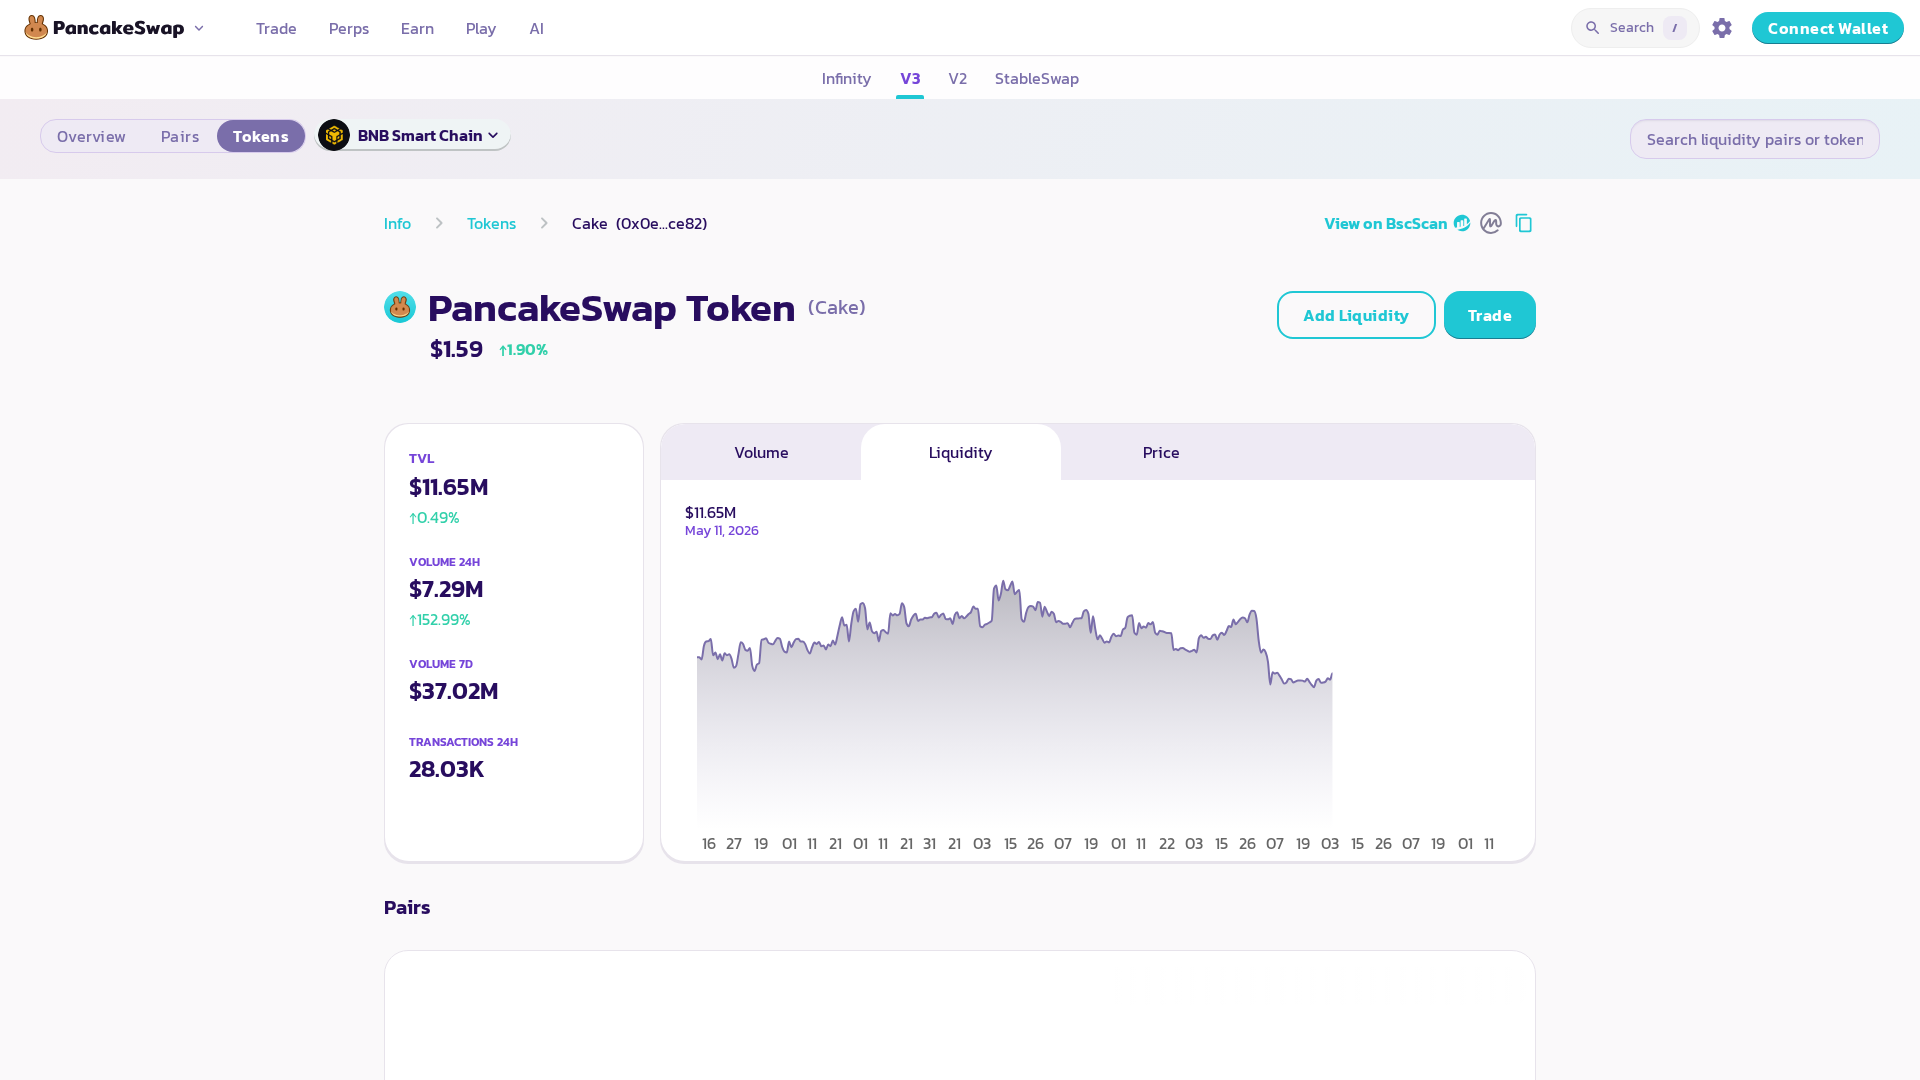The height and width of the screenshot is (1080, 1920).
Task: Click the 0.49% TVL change
Action: (434, 518)
